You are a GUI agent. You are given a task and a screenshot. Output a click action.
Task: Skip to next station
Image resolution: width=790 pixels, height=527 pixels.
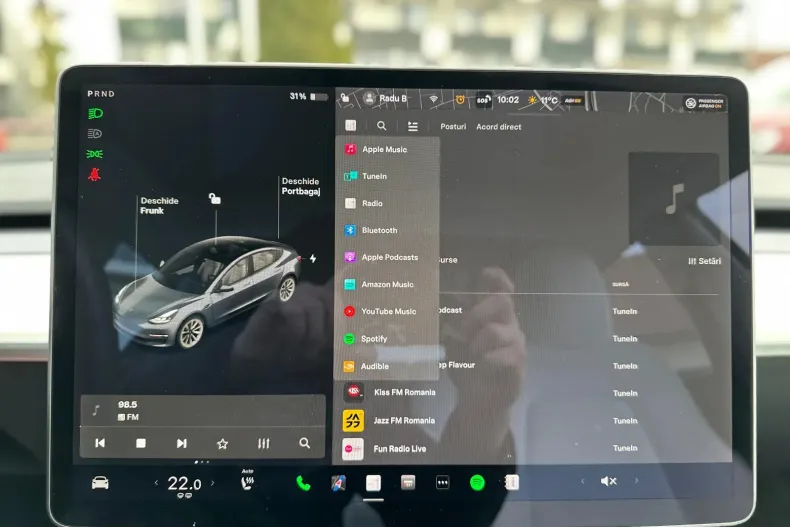[x=181, y=443]
